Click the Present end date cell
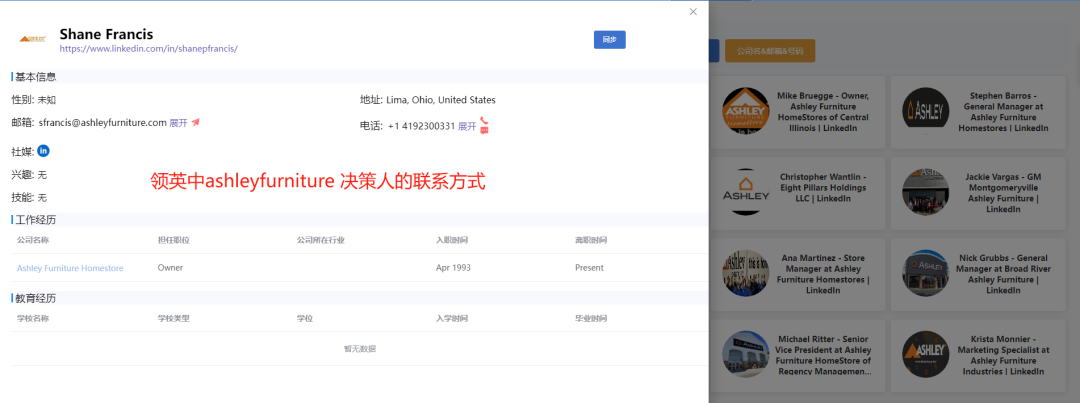This screenshot has width=1080, height=403. click(x=590, y=268)
